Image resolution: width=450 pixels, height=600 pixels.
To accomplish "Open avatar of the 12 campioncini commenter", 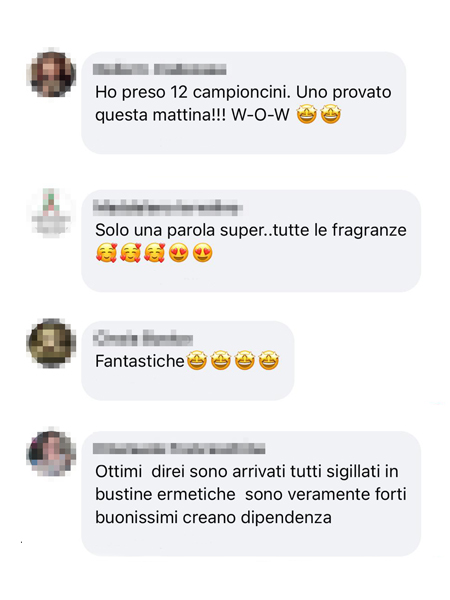I will [x=51, y=72].
